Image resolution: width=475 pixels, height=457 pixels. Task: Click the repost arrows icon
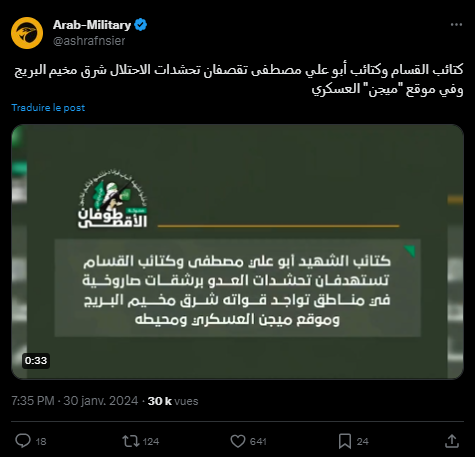coord(131,441)
